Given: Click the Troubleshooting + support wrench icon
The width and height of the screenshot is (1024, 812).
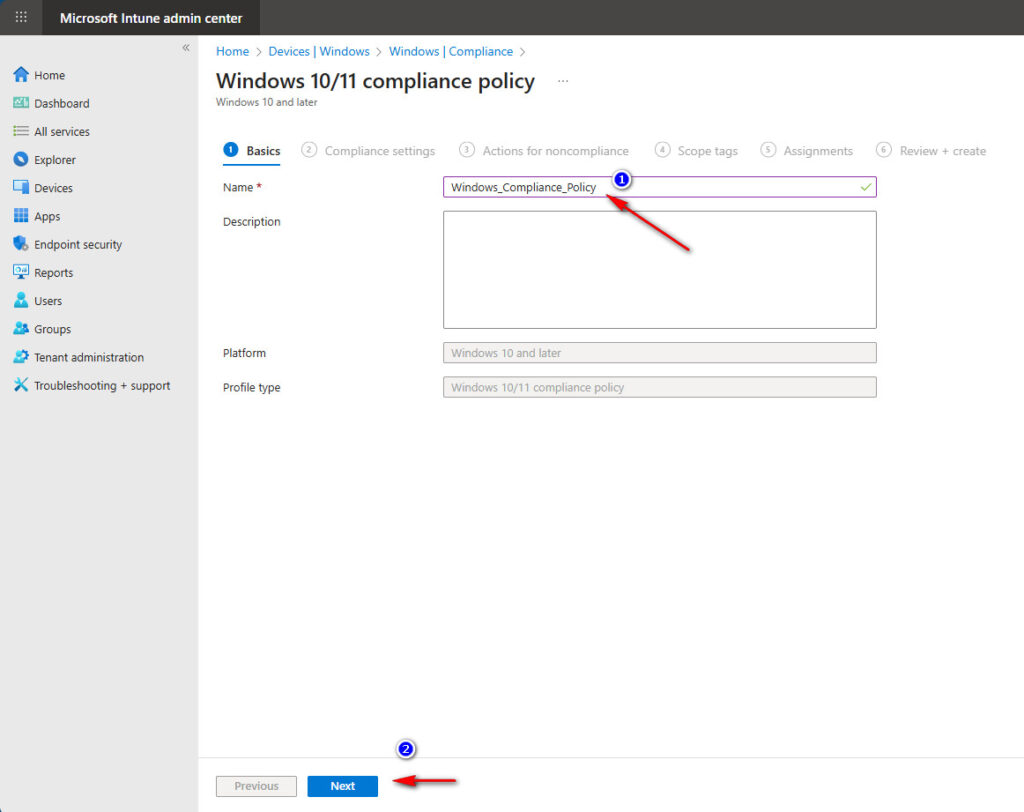Looking at the screenshot, I should tap(21, 385).
